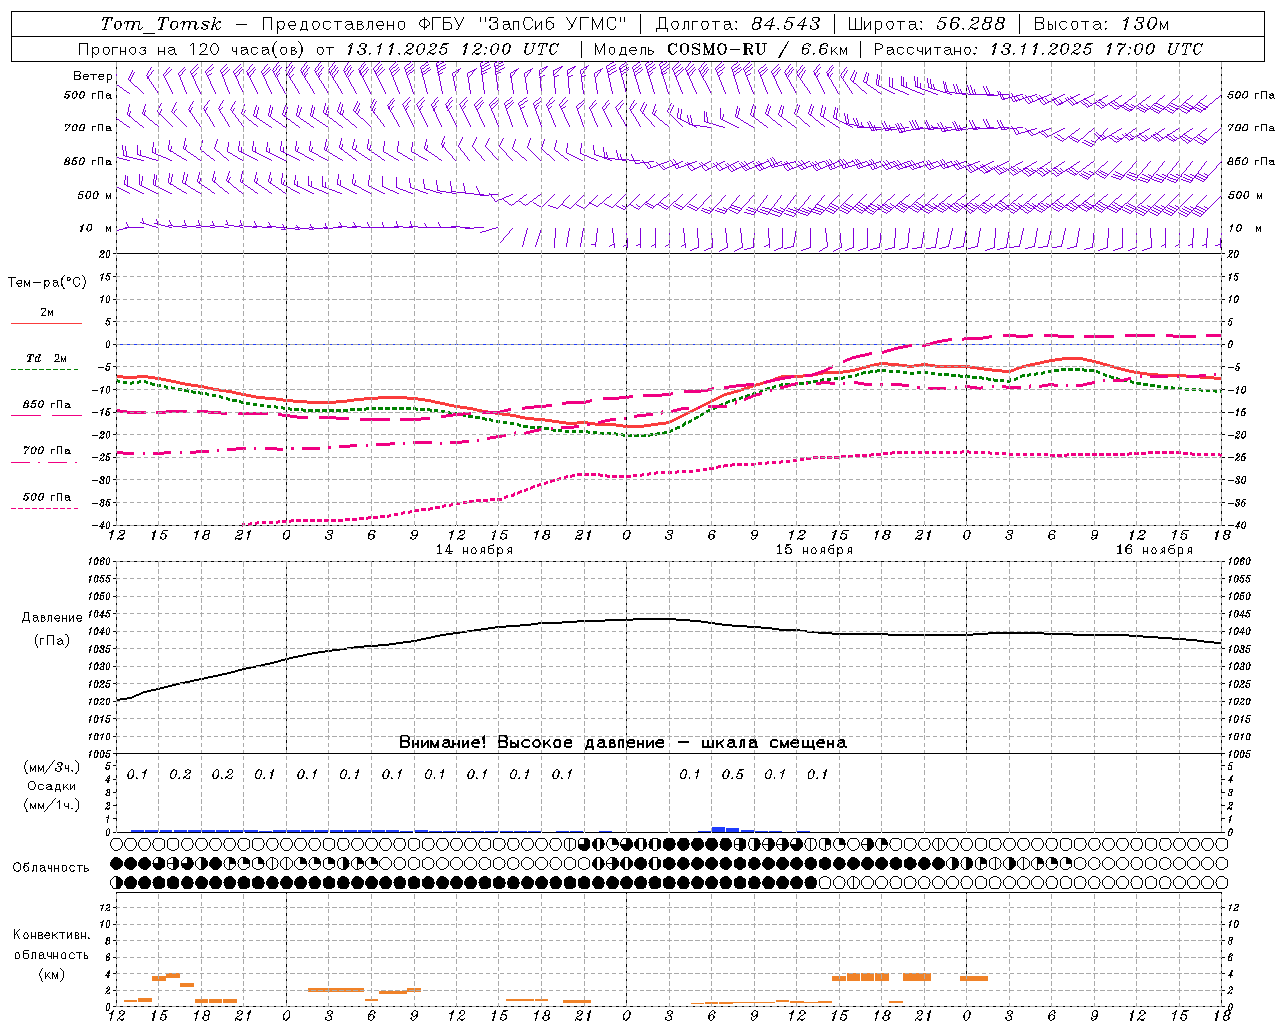Click the 16 ноября date label
The image size is (1280, 1024).
tap(1154, 550)
